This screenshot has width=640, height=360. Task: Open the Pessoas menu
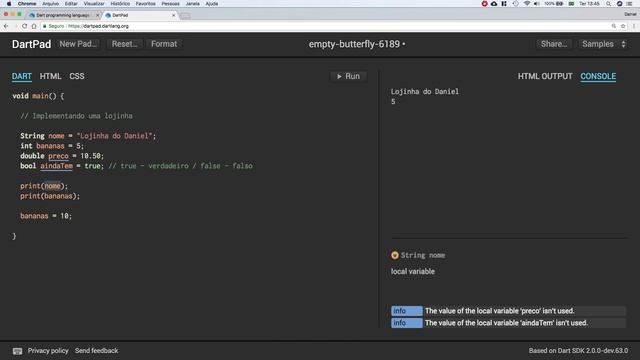pos(170,4)
